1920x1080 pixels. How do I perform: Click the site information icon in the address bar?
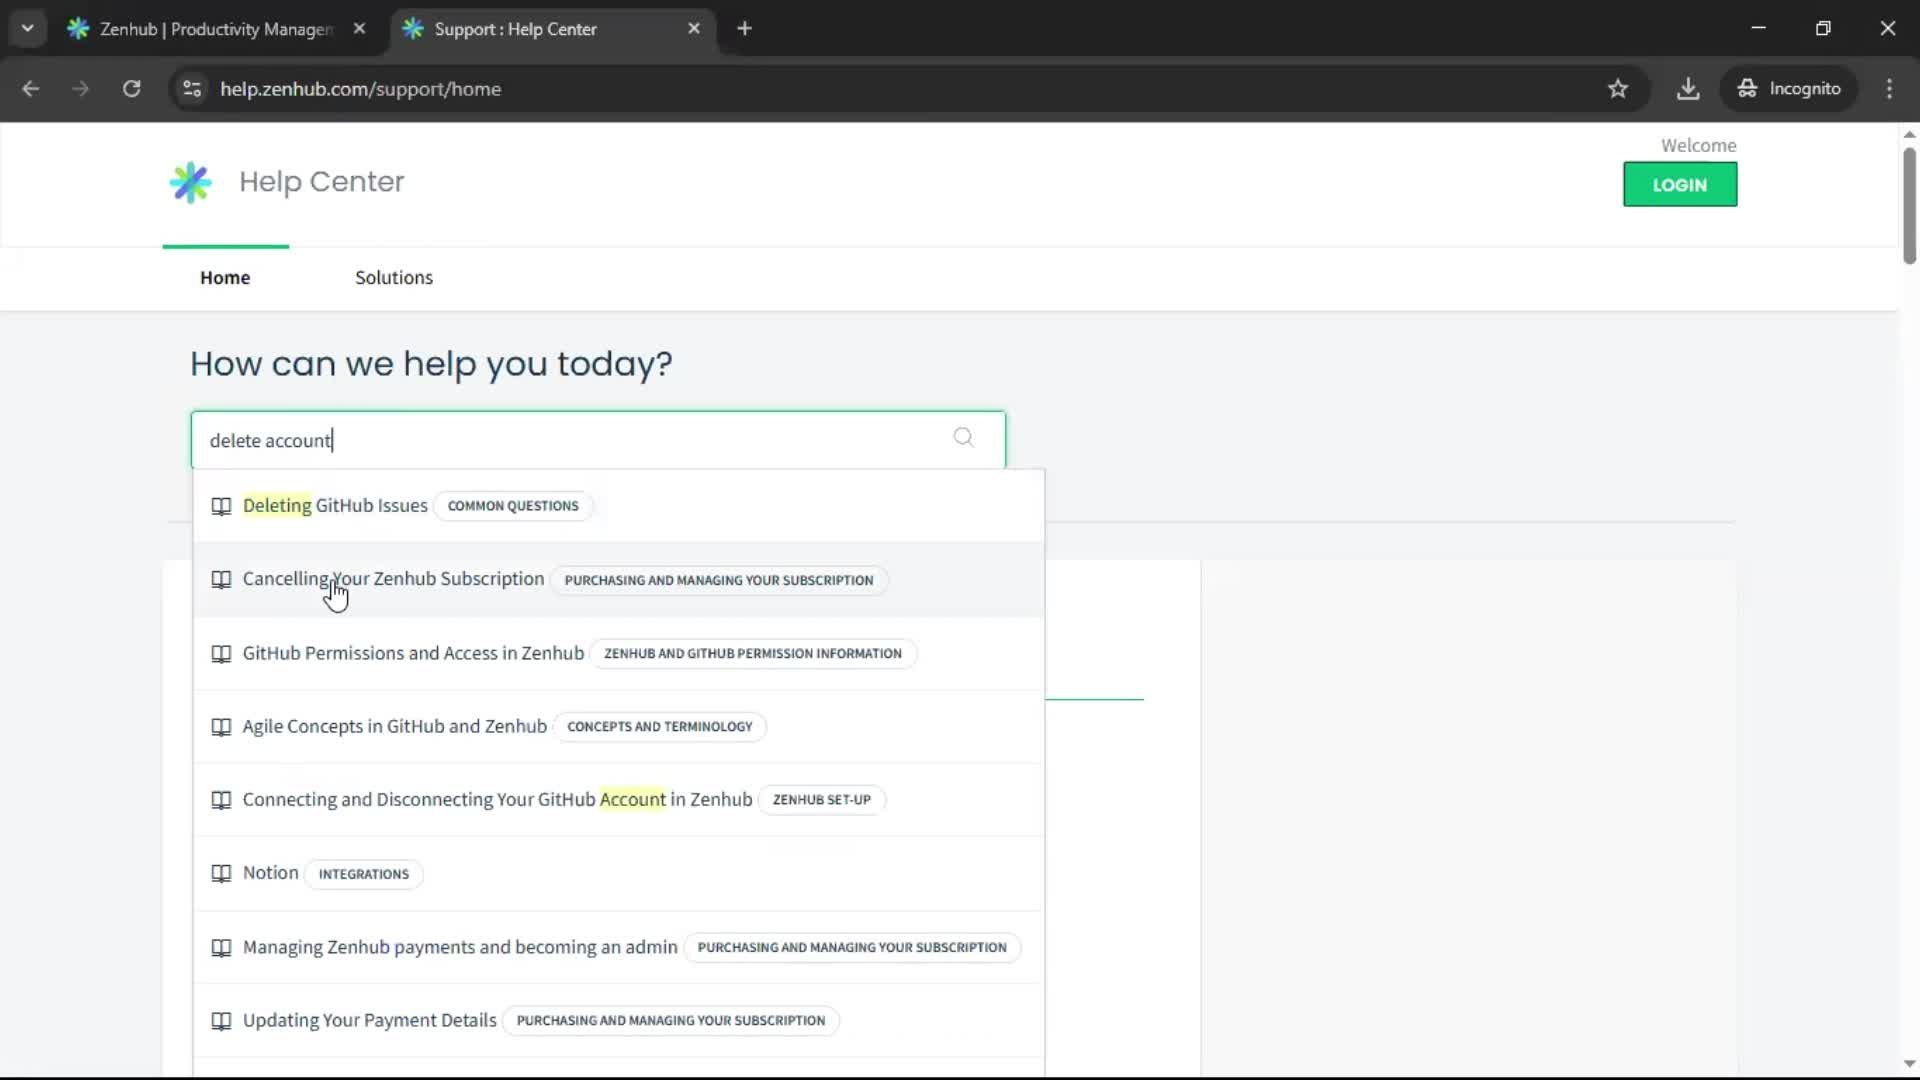pos(191,89)
